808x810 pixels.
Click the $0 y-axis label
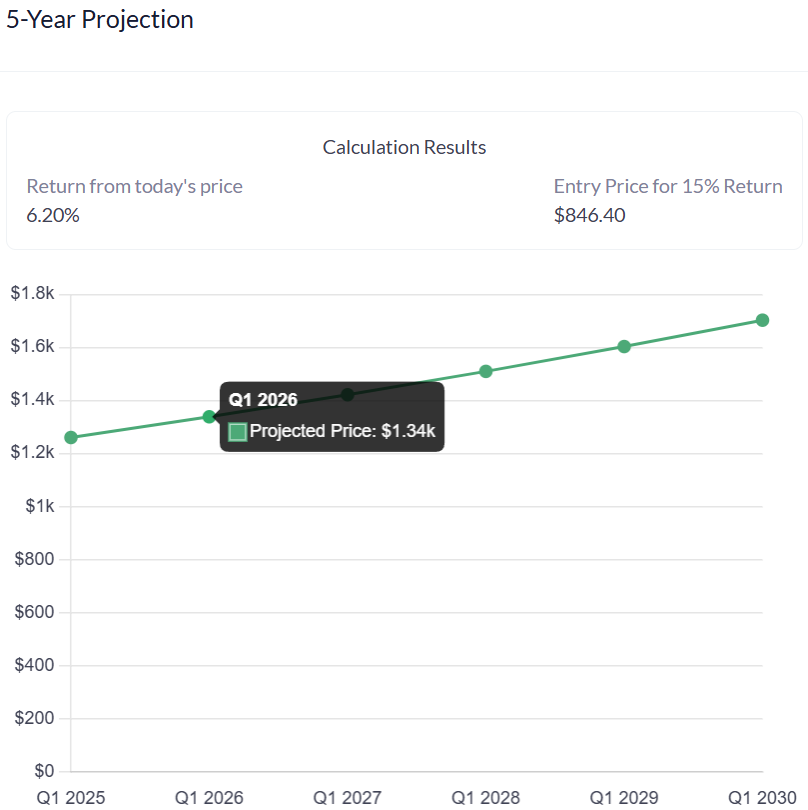[45, 771]
